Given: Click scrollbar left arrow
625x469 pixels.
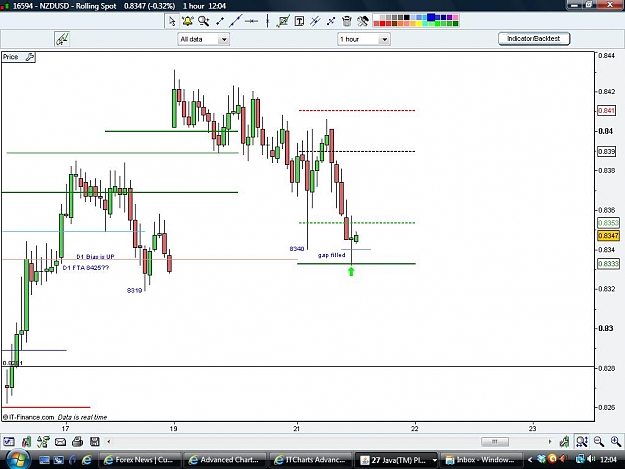Looking at the screenshot, I should tap(109, 442).
